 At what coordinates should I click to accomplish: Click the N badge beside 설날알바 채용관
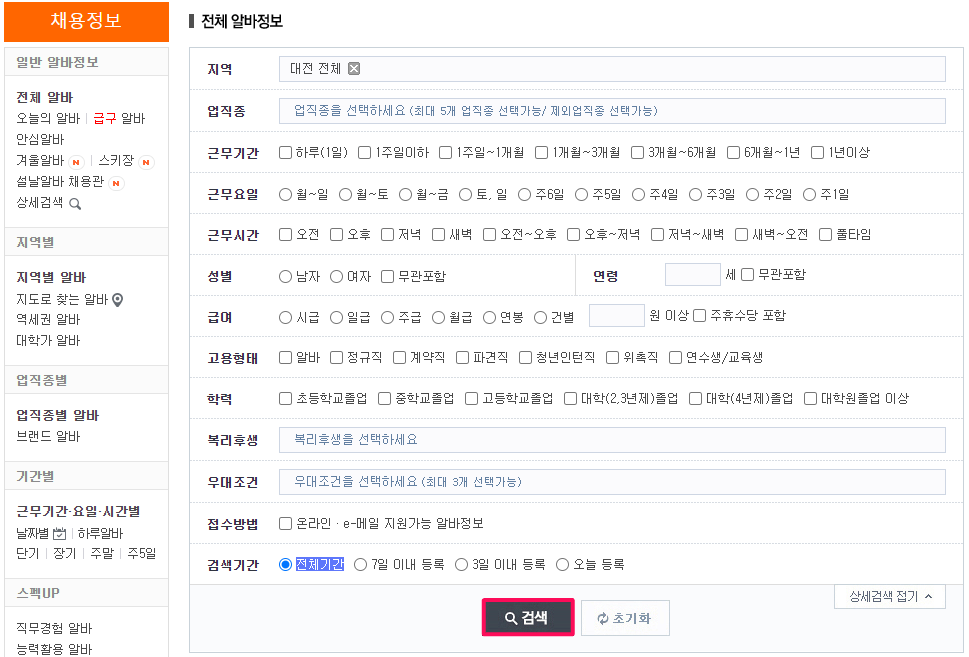coord(116,183)
